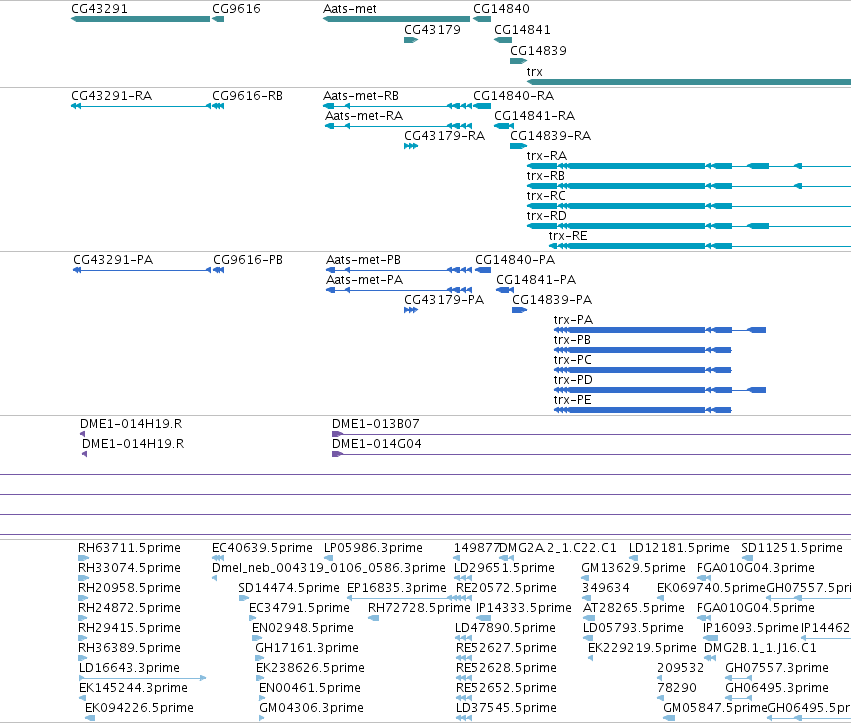Select the GH17161.3prime EST
The width and height of the screenshot is (851, 723).
259,658
